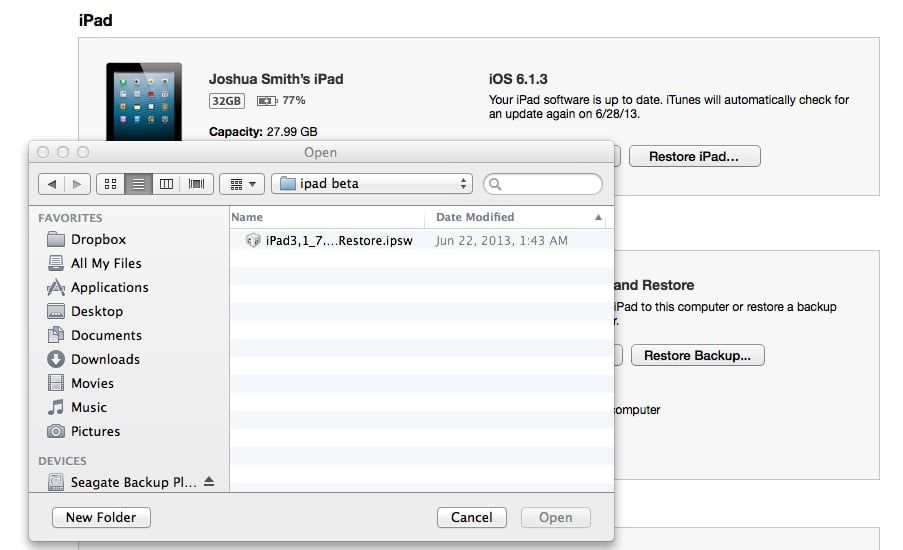Click the search magnifier icon
Image resolution: width=903 pixels, height=550 pixels.
495,184
